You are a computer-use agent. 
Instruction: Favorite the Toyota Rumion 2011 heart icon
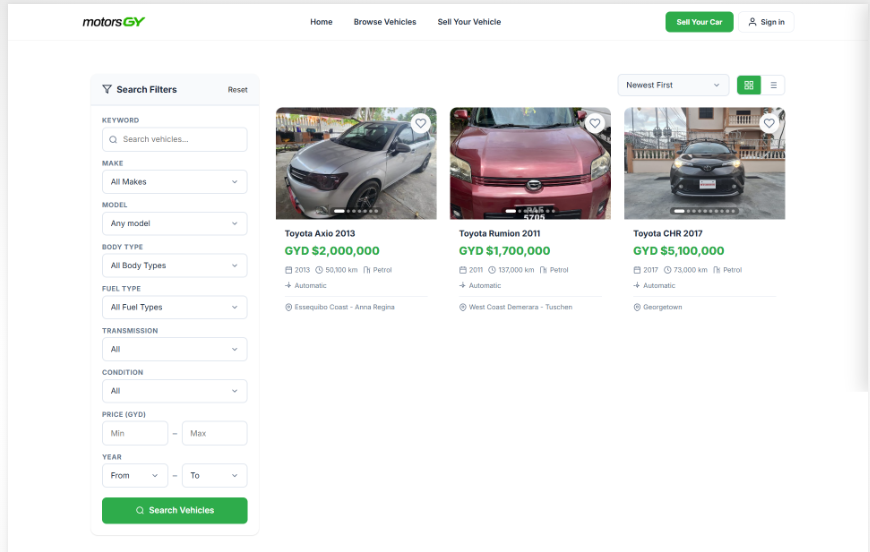595,123
